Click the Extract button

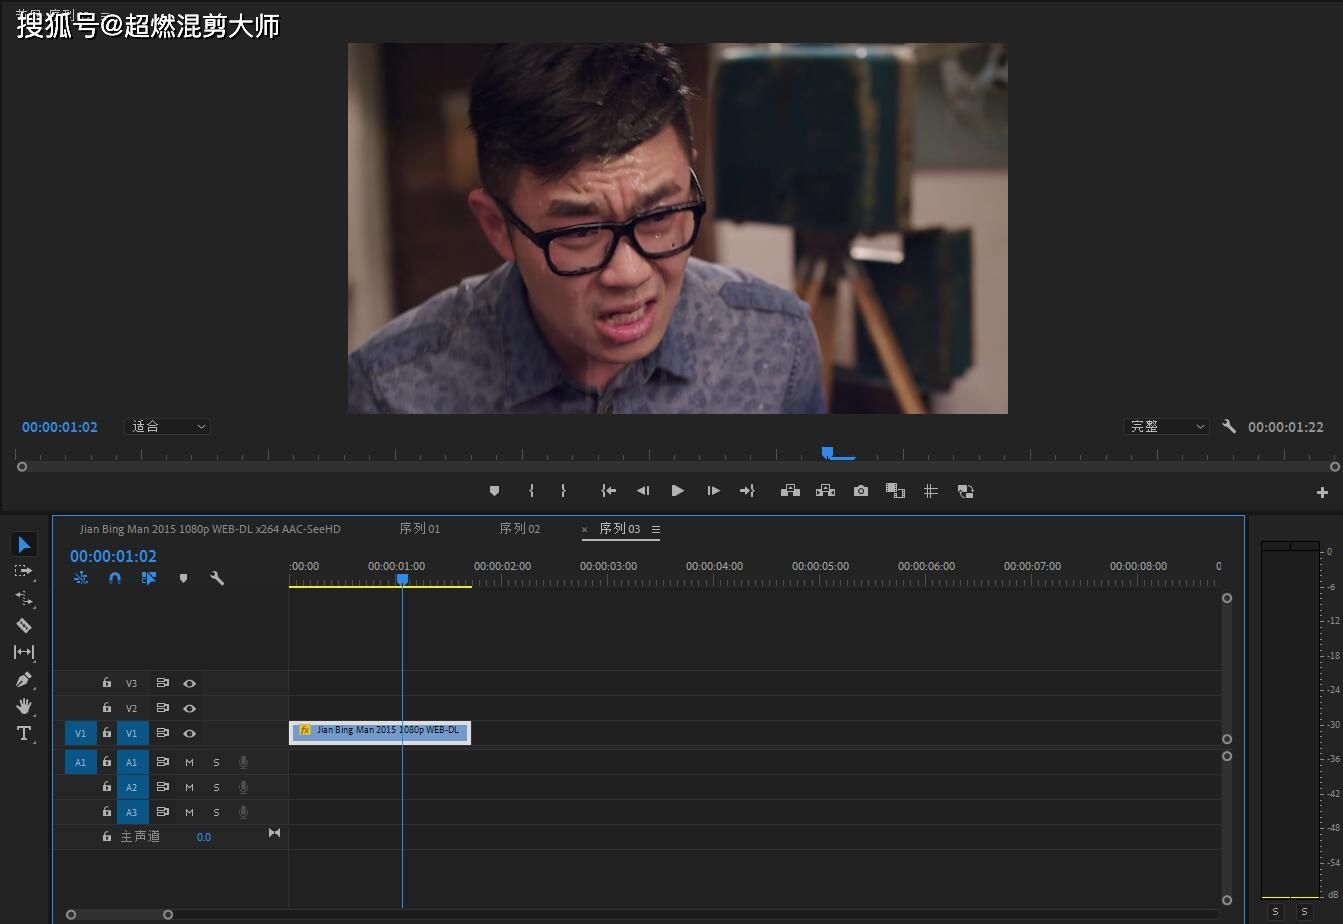tap(825, 491)
